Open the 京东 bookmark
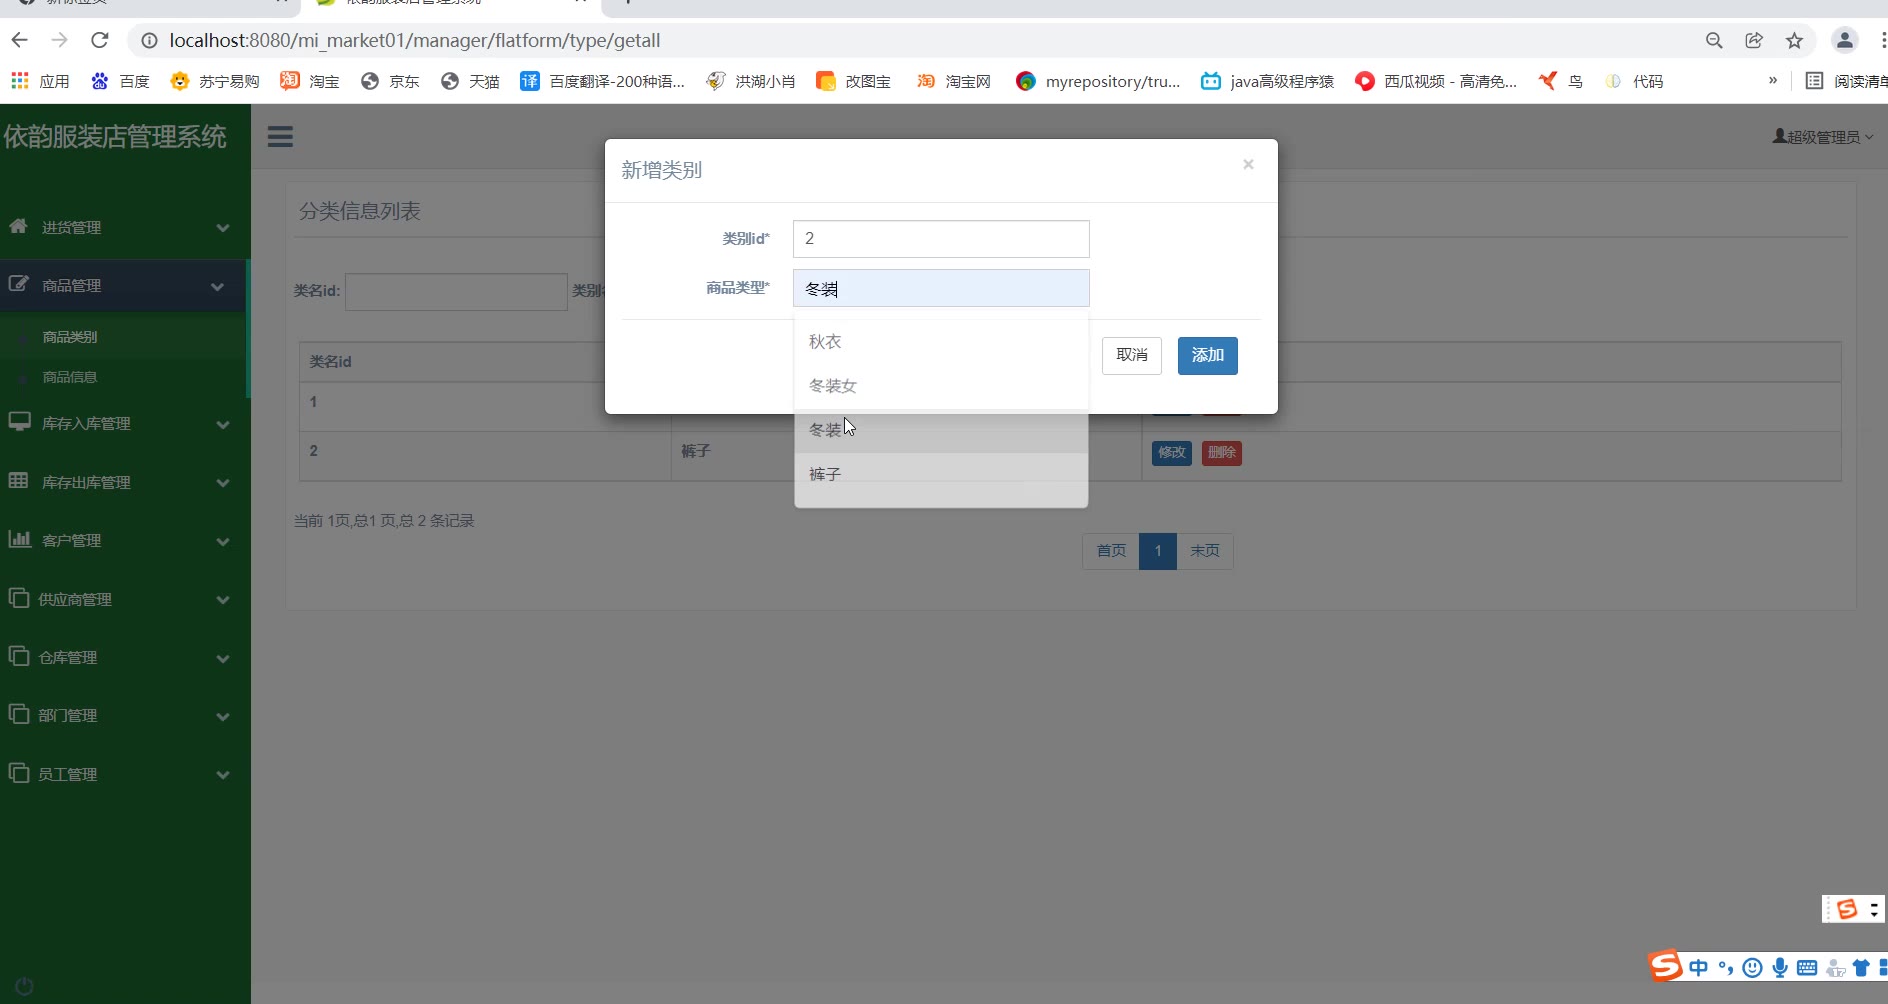The height and width of the screenshot is (1004, 1888). pos(390,81)
